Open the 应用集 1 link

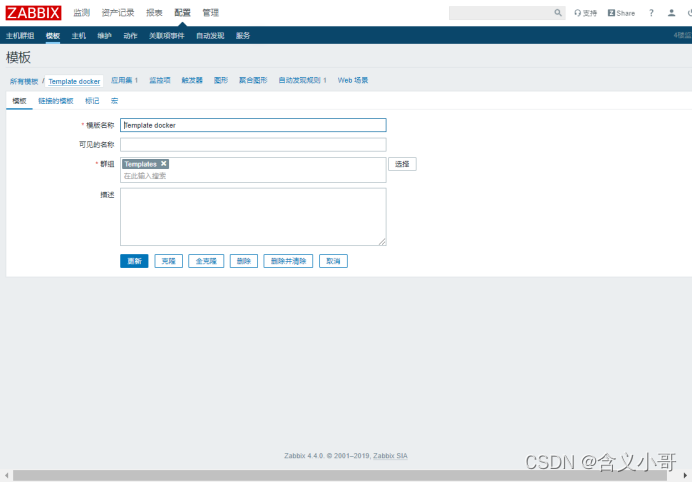click(124, 80)
